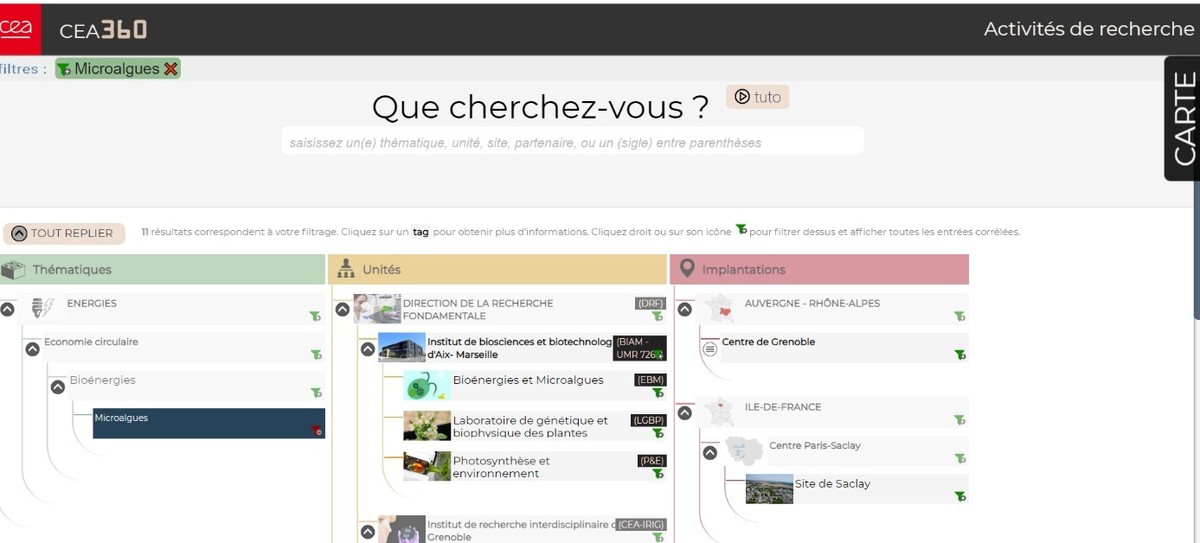Click filter icon on ILE-DE-FRANCE row
The image size is (1200, 543).
(x=959, y=420)
